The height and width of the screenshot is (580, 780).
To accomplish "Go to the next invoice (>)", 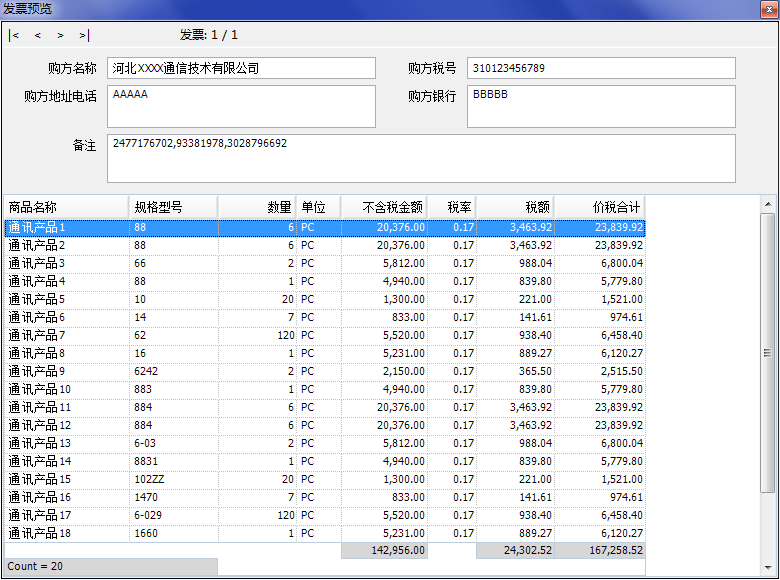I will coord(60,35).
